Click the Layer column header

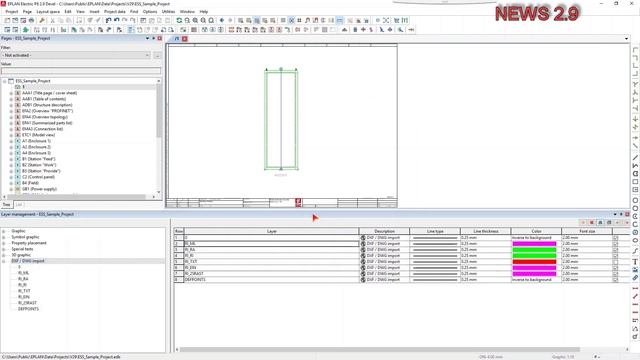271,231
